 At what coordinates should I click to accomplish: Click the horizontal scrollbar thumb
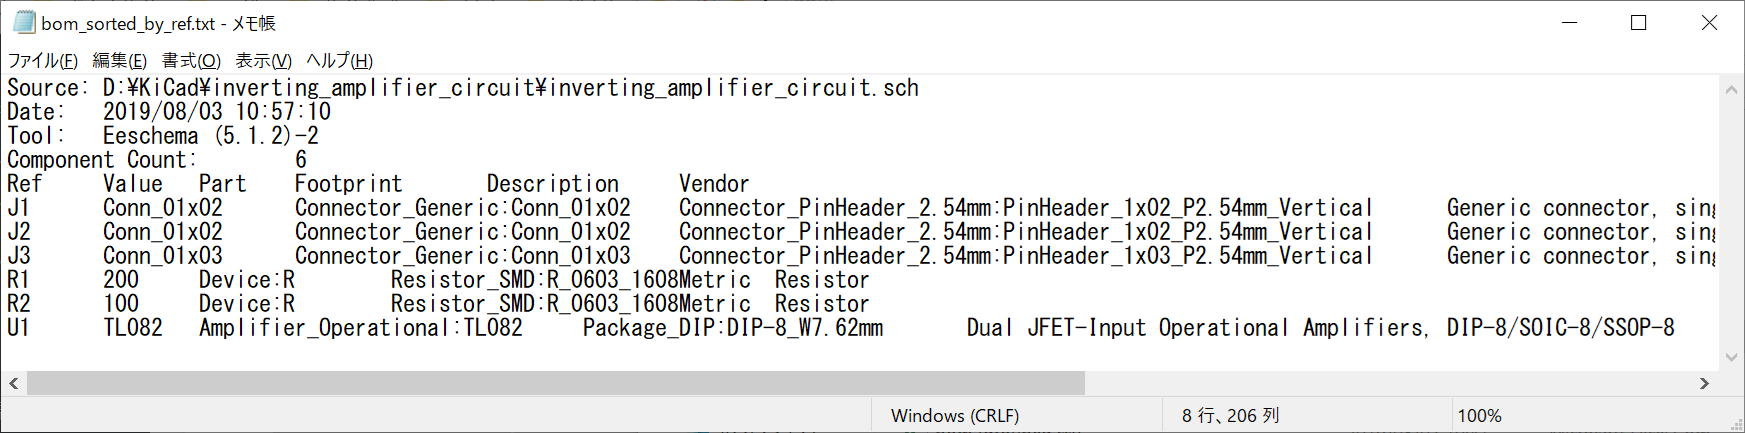coord(555,383)
